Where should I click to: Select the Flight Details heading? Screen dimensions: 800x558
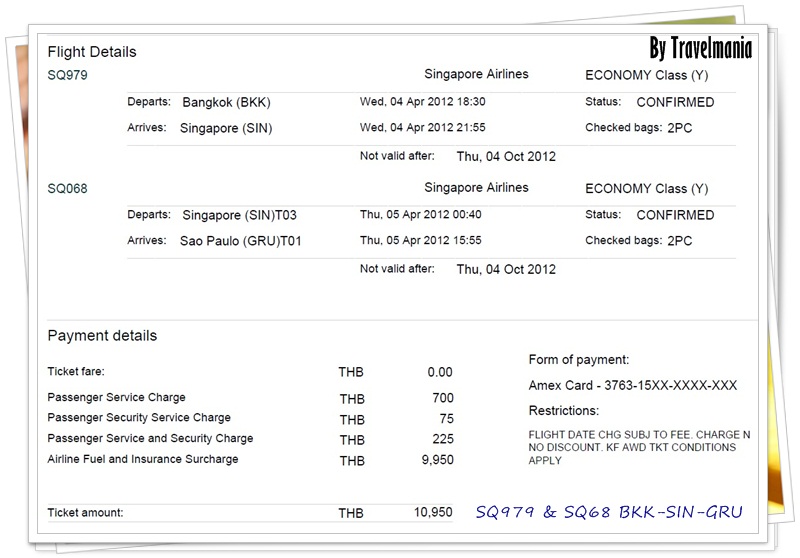tap(92, 52)
